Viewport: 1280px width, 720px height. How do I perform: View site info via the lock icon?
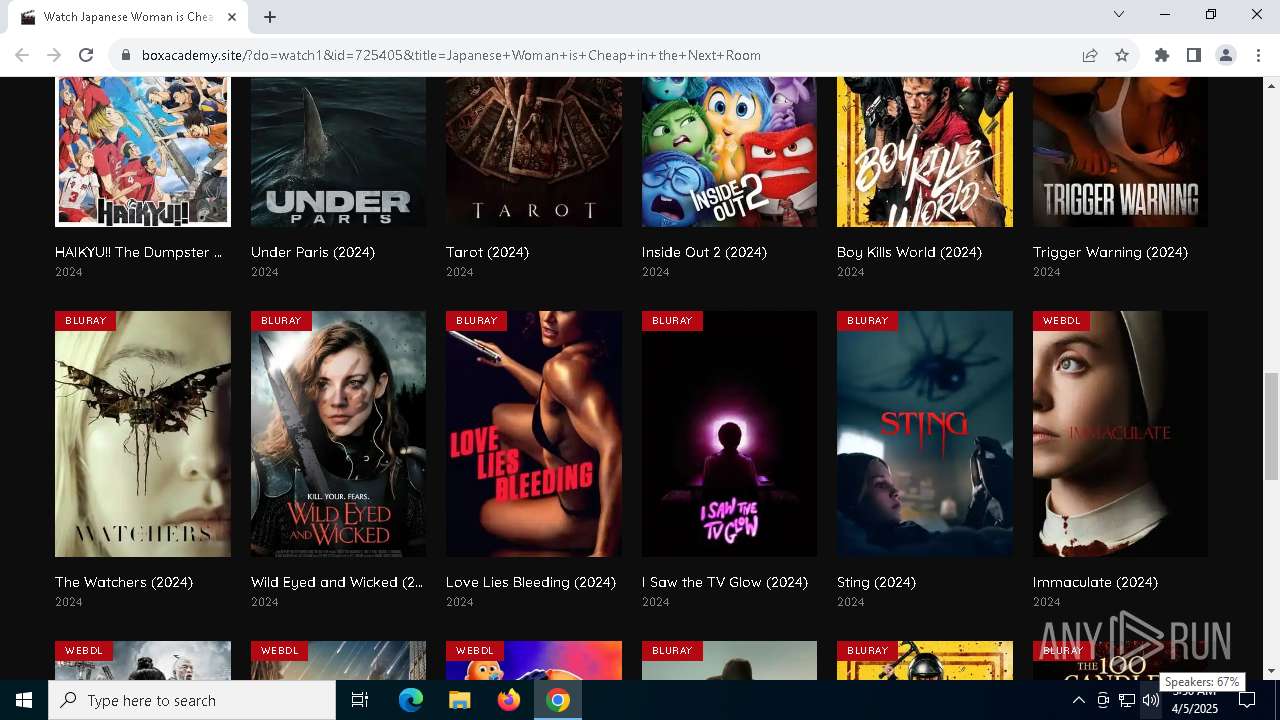coord(126,55)
